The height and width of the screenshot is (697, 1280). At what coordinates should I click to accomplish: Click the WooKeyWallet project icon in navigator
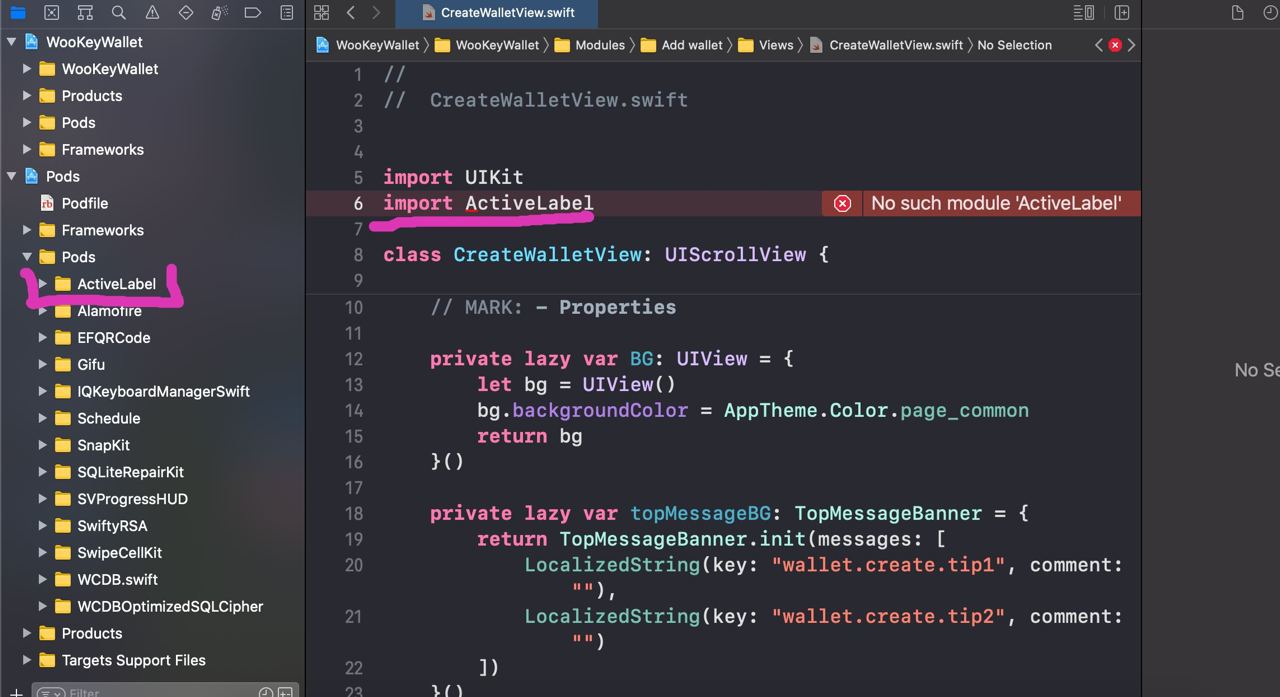pos(30,42)
